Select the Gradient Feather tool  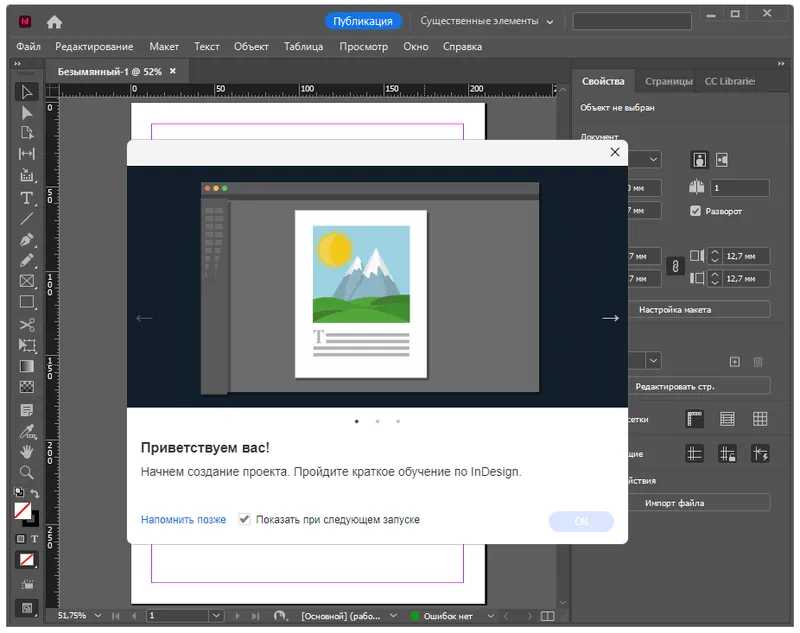pos(27,387)
